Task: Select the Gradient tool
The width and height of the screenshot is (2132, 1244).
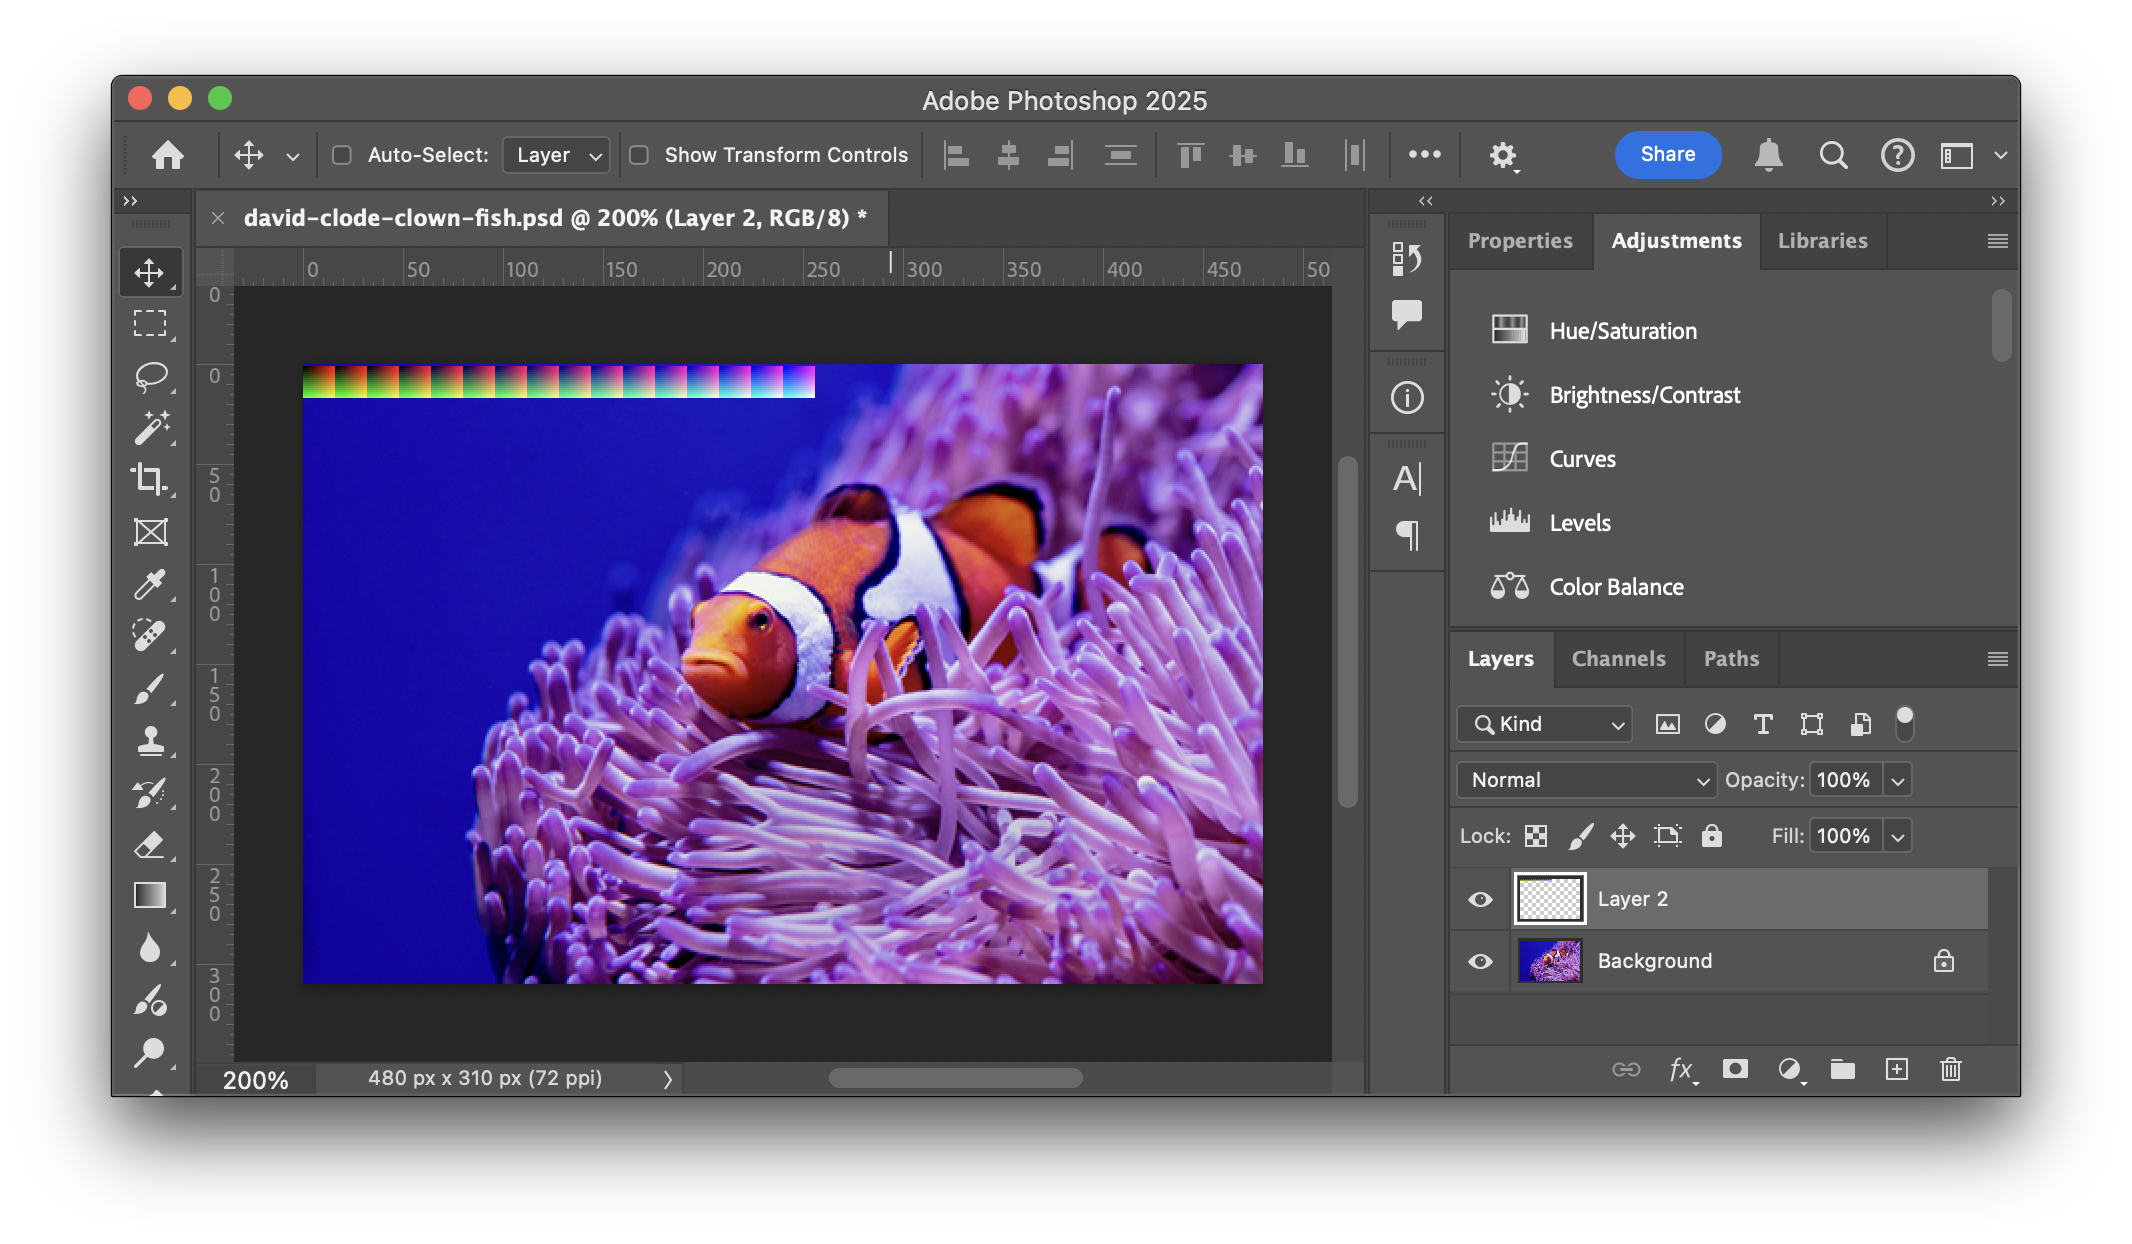Action: 150,895
